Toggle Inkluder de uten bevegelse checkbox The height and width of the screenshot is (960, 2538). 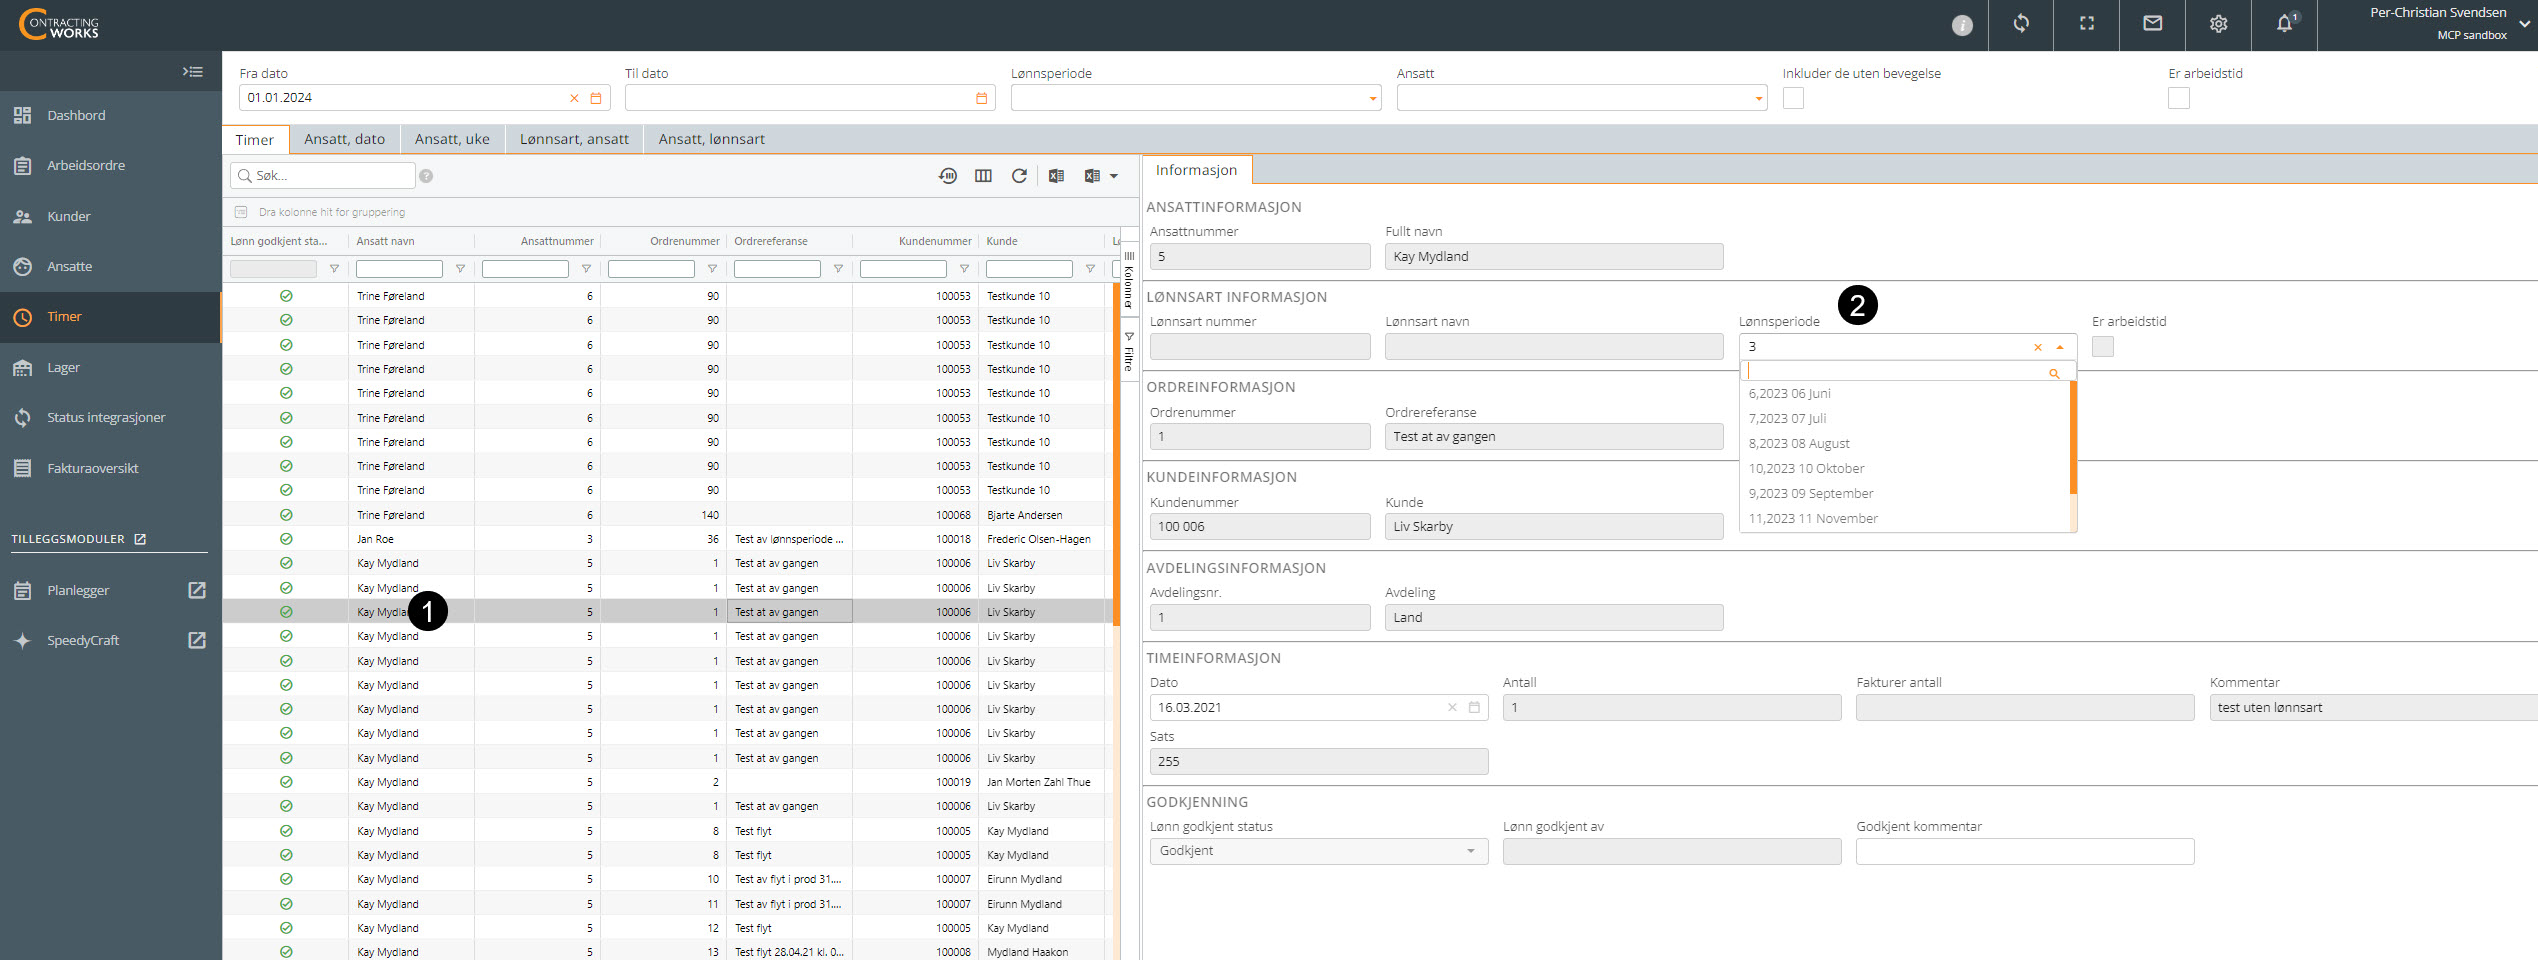pyautogui.click(x=1793, y=98)
